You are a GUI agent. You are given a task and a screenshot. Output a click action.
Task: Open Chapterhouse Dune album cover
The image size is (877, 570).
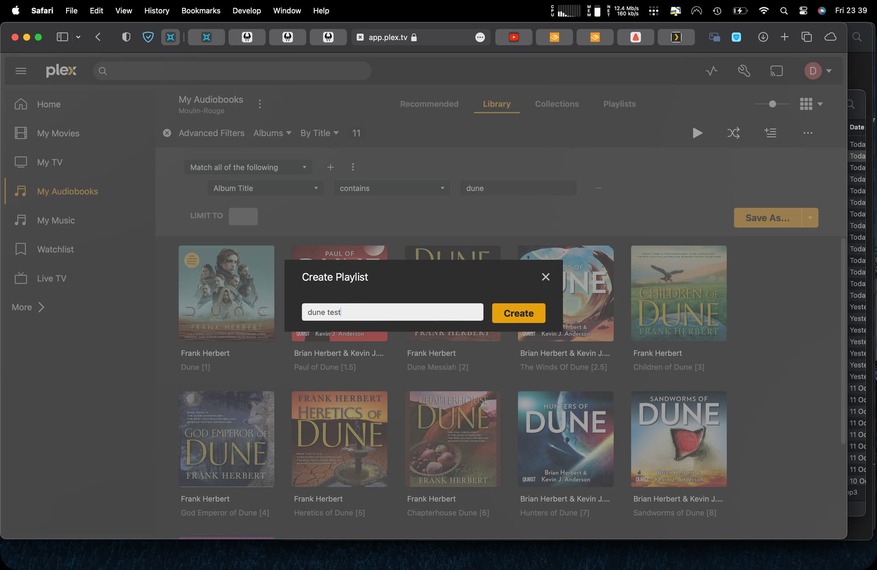452,439
